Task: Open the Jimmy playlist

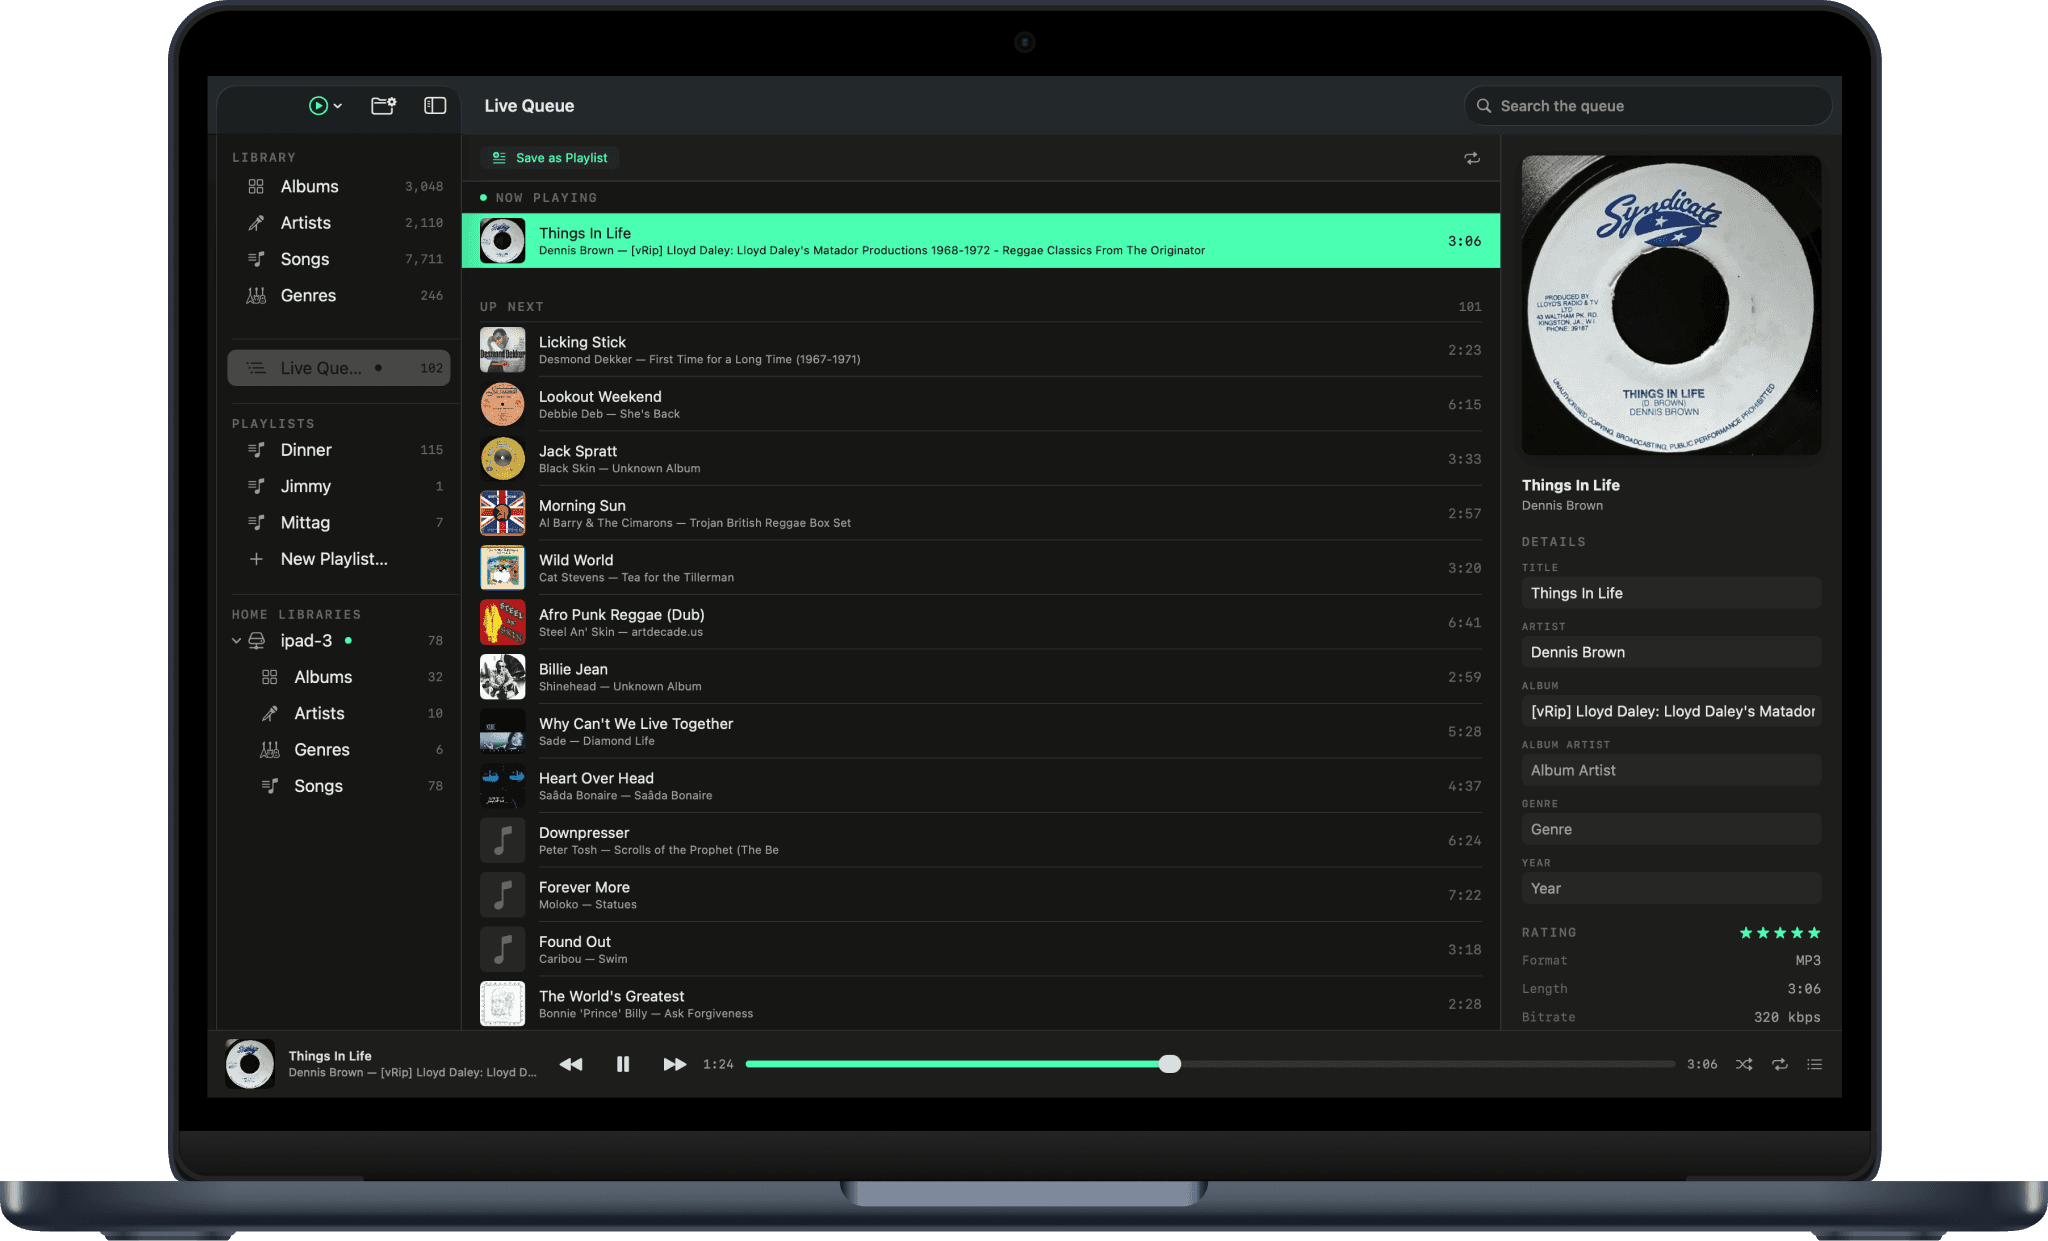Action: click(339, 486)
